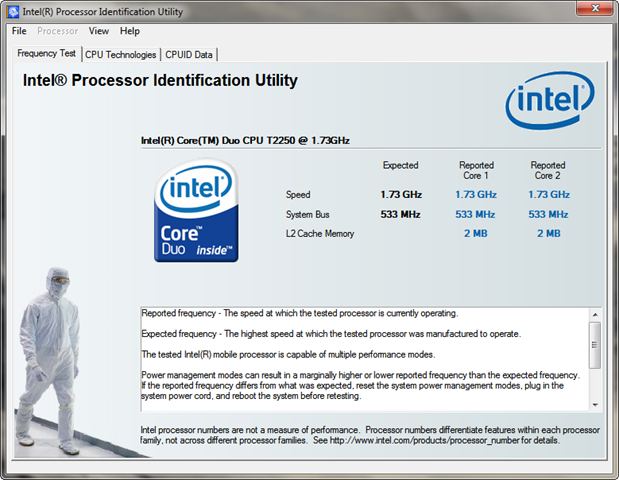This screenshot has width=619, height=480.
Task: Click the large blue Intel logo
Action: [550, 100]
